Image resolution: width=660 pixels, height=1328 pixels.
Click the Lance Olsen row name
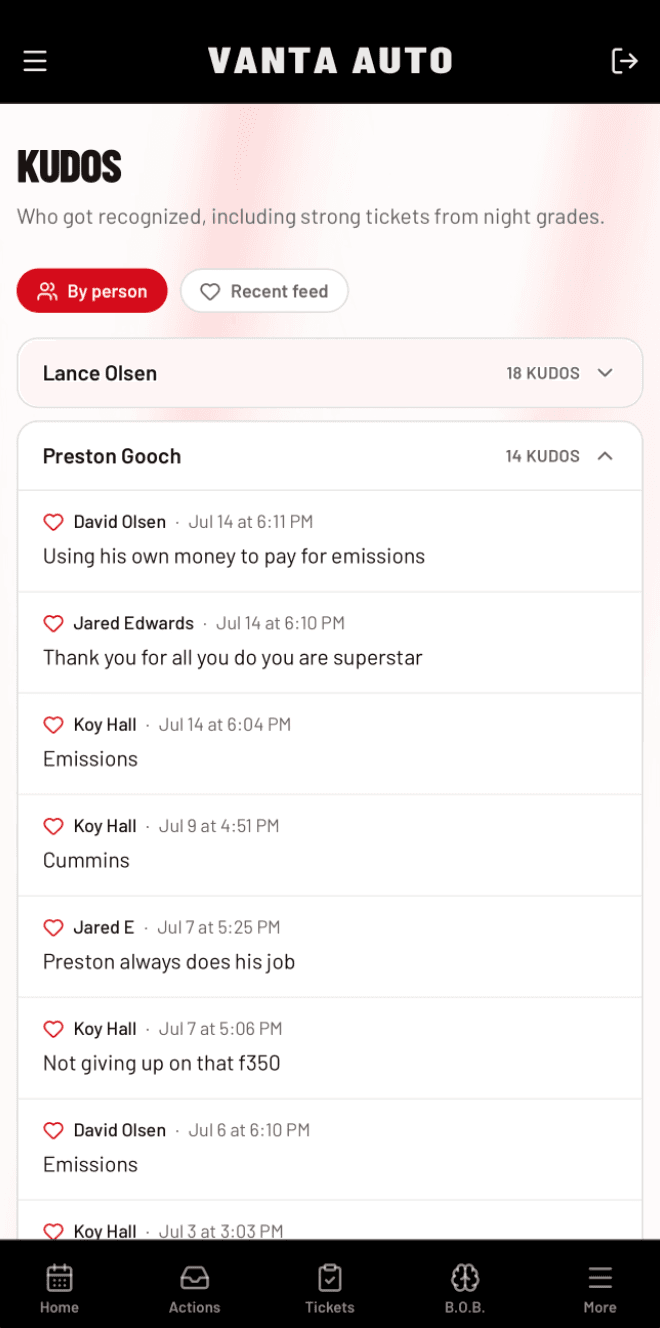click(x=100, y=373)
